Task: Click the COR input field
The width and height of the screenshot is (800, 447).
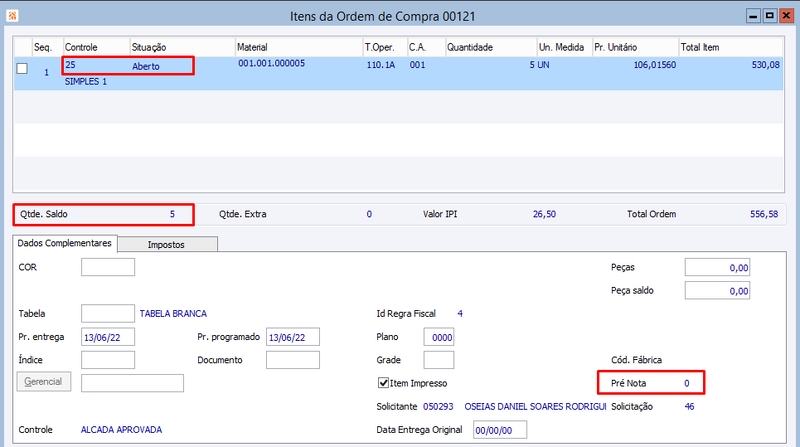Action: pyautogui.click(x=108, y=267)
